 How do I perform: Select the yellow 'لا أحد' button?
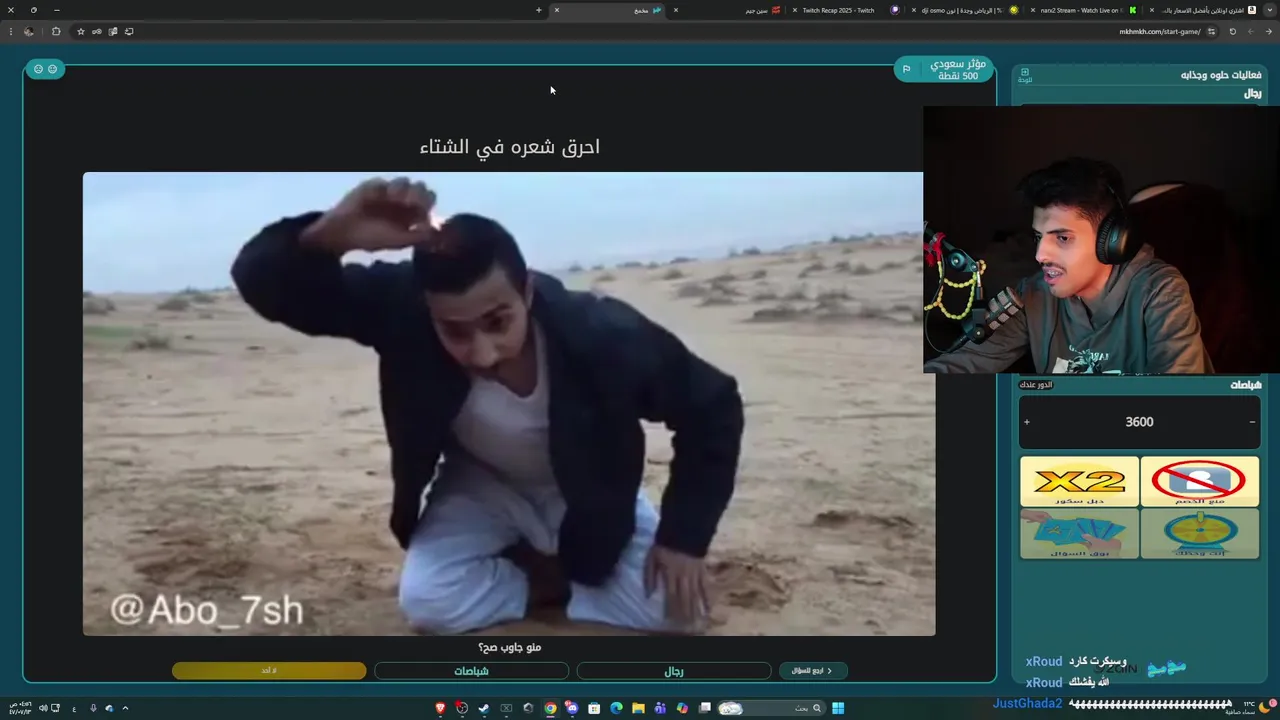[x=269, y=671]
